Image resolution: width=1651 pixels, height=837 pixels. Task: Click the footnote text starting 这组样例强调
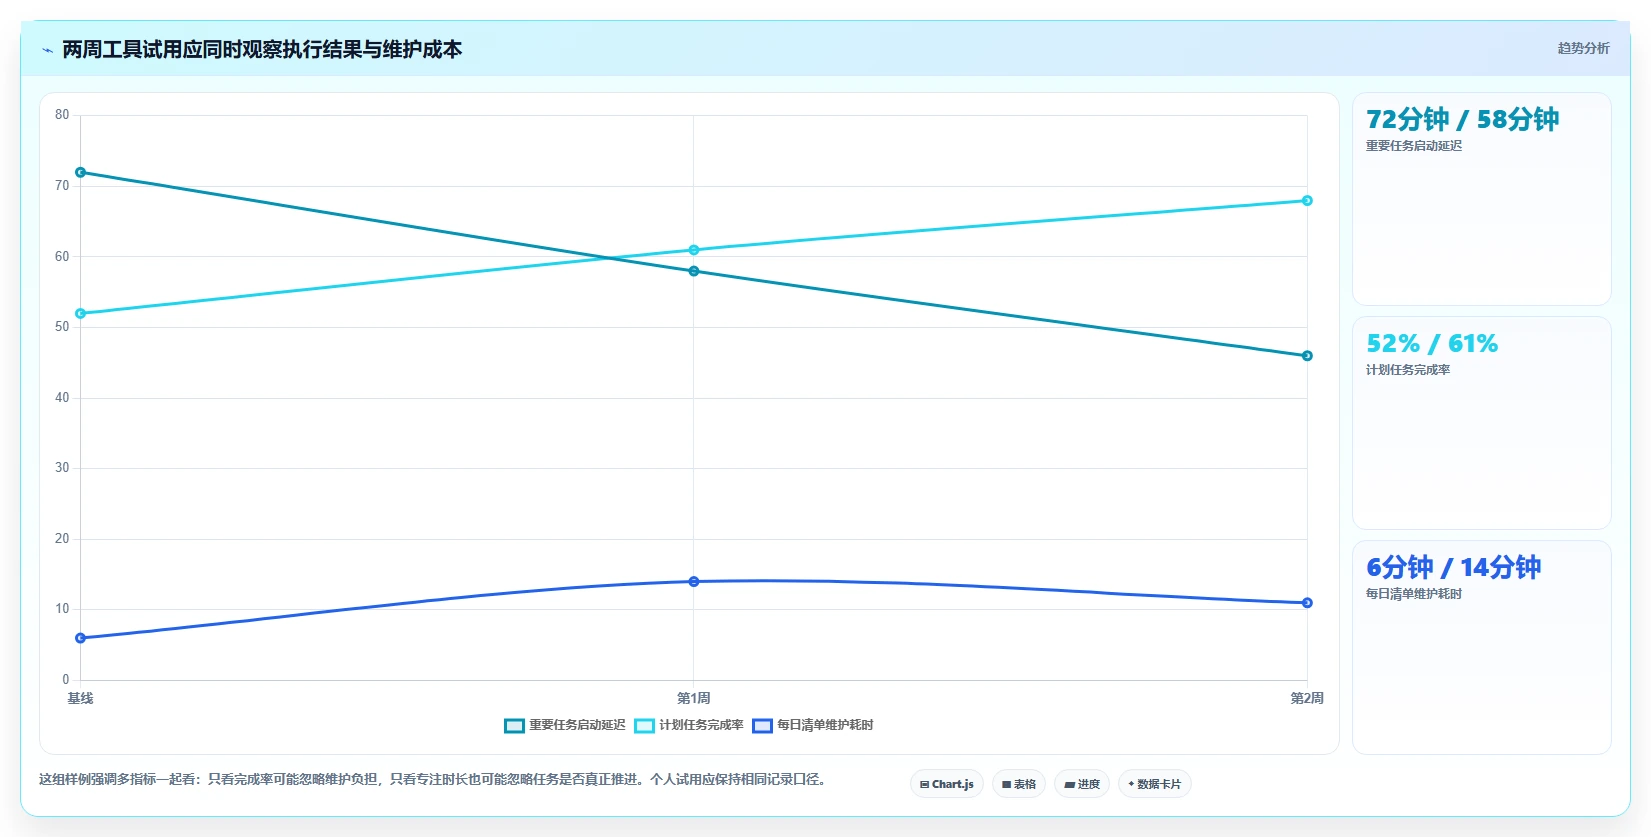point(432,779)
